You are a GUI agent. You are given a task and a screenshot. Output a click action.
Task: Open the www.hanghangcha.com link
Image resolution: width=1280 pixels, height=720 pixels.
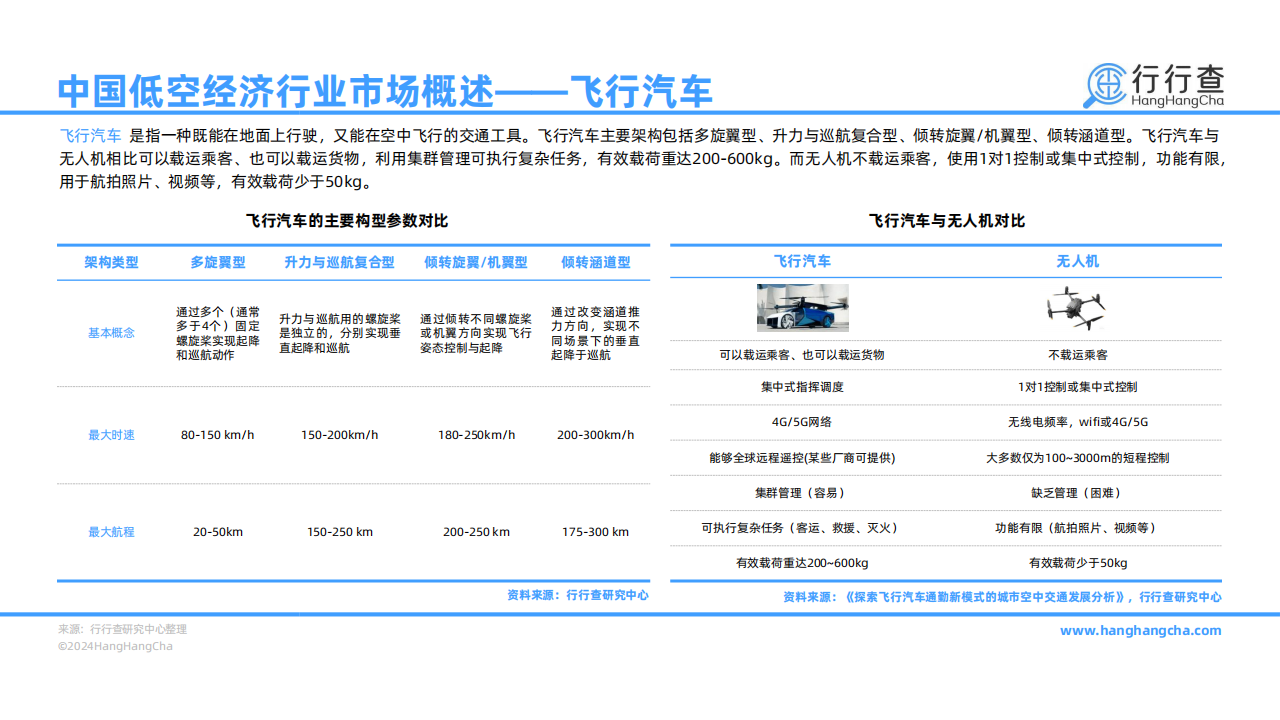1140,630
